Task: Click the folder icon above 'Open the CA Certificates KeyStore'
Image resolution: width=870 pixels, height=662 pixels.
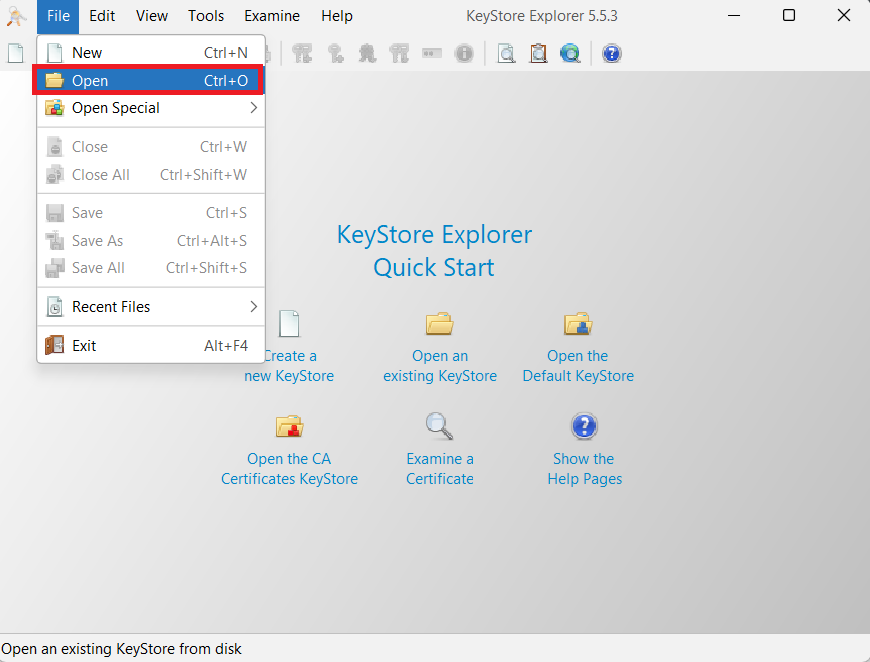Action: 289,427
